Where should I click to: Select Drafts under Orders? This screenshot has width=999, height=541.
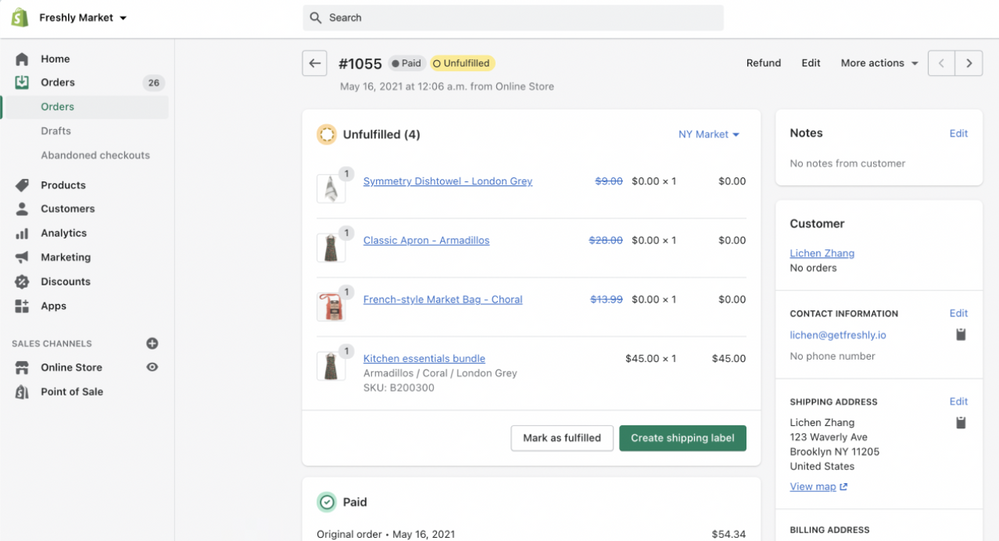tap(56, 131)
